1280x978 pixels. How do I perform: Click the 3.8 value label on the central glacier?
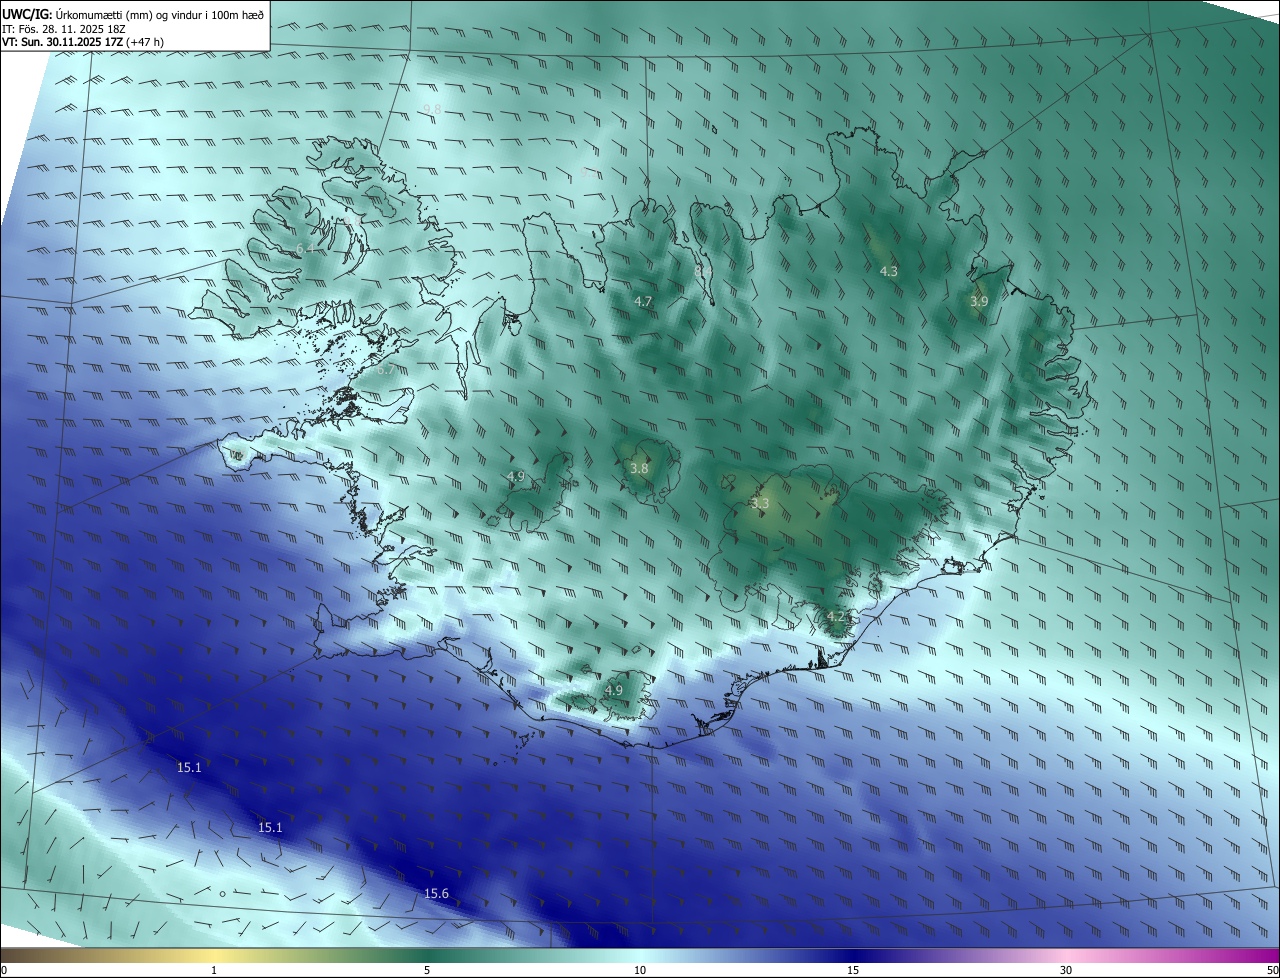(639, 468)
